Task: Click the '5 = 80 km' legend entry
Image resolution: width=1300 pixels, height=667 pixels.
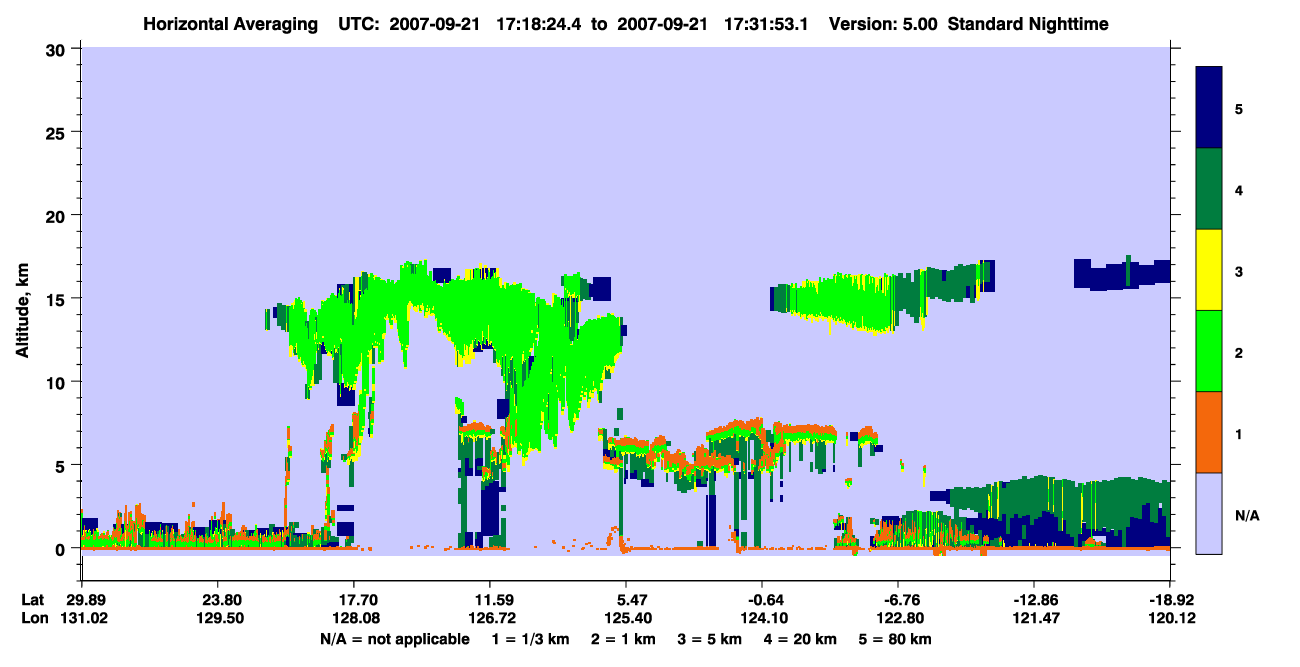Action: 896,639
